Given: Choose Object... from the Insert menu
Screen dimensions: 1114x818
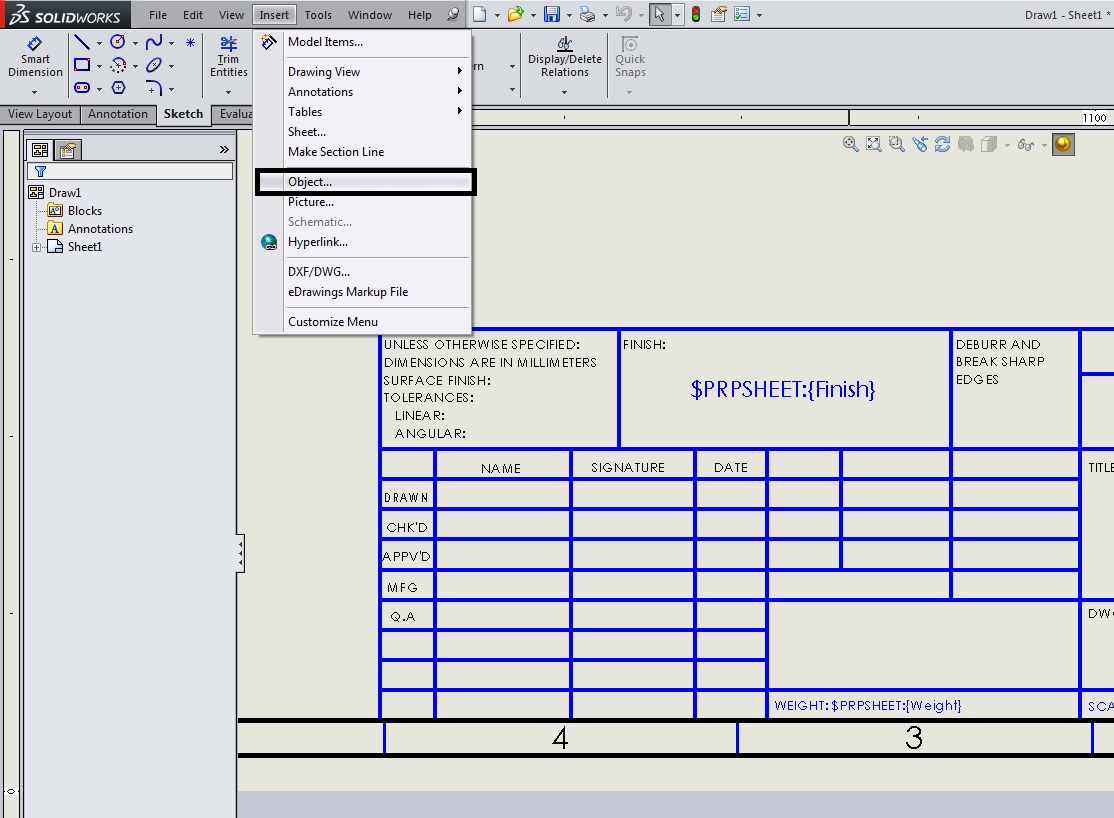Looking at the screenshot, I should click(310, 182).
